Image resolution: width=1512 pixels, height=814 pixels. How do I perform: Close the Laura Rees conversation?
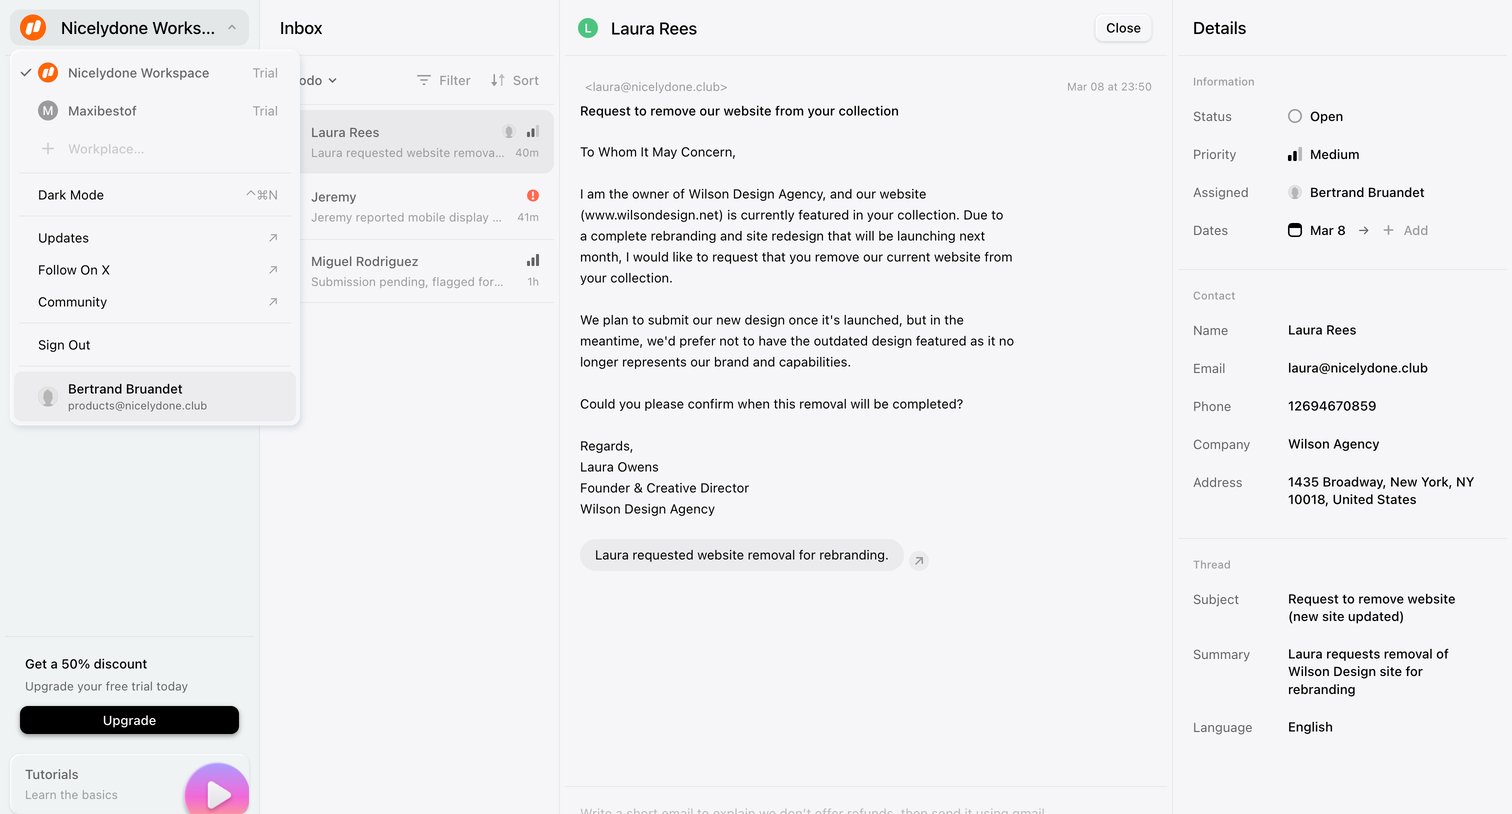(1123, 28)
